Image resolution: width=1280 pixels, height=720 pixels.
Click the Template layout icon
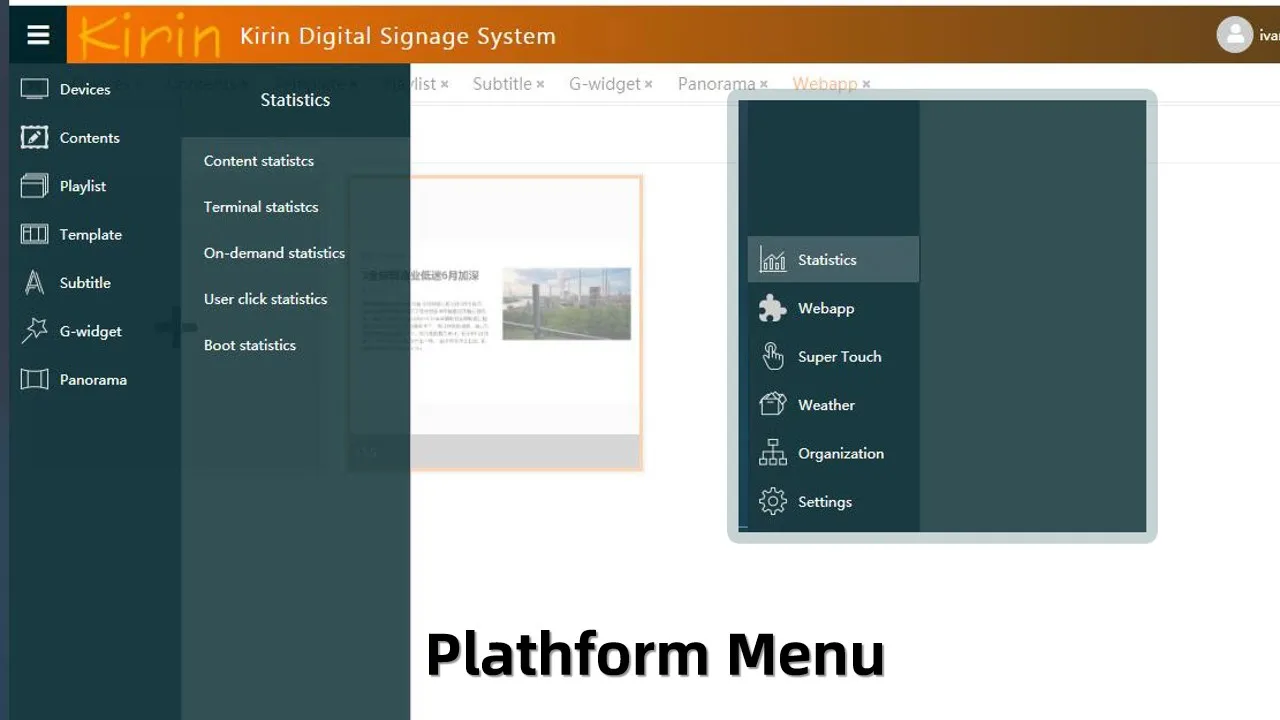(x=35, y=234)
